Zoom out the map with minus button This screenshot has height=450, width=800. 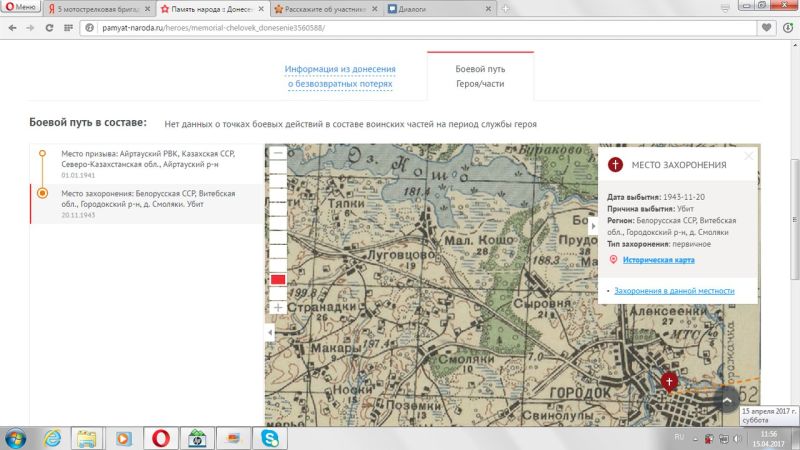pos(278,153)
